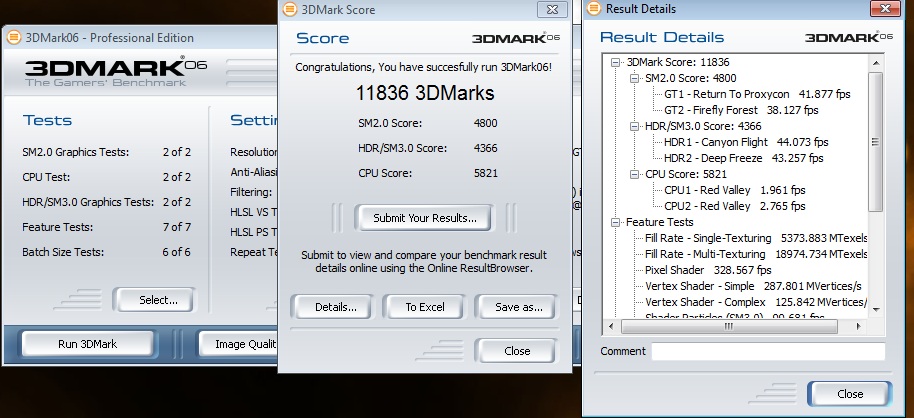Select HDR/SM3.0 Score: 4366 tree label
914x418 pixels.
click(x=703, y=126)
